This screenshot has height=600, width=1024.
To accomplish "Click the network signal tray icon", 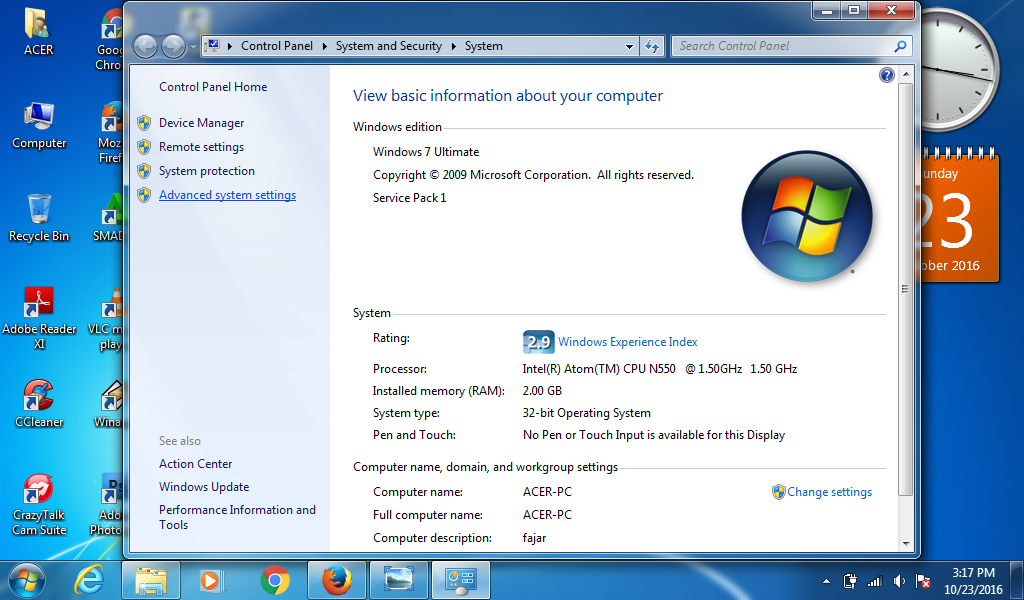I will (874, 581).
